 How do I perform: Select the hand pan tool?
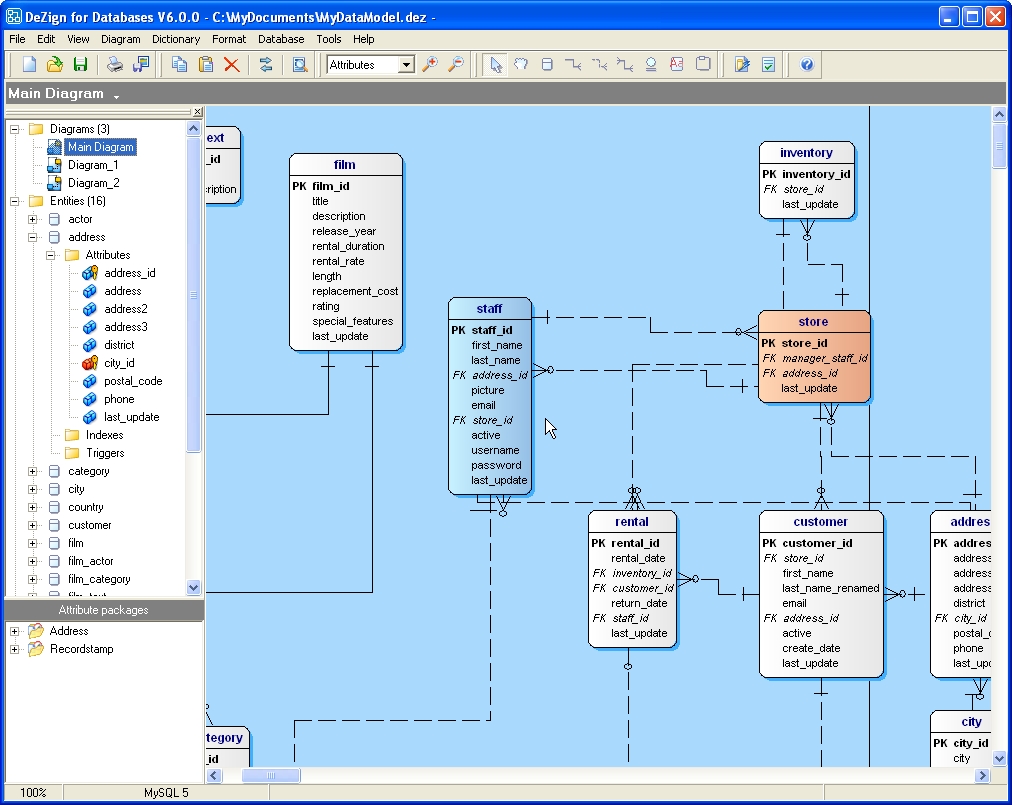pos(521,65)
